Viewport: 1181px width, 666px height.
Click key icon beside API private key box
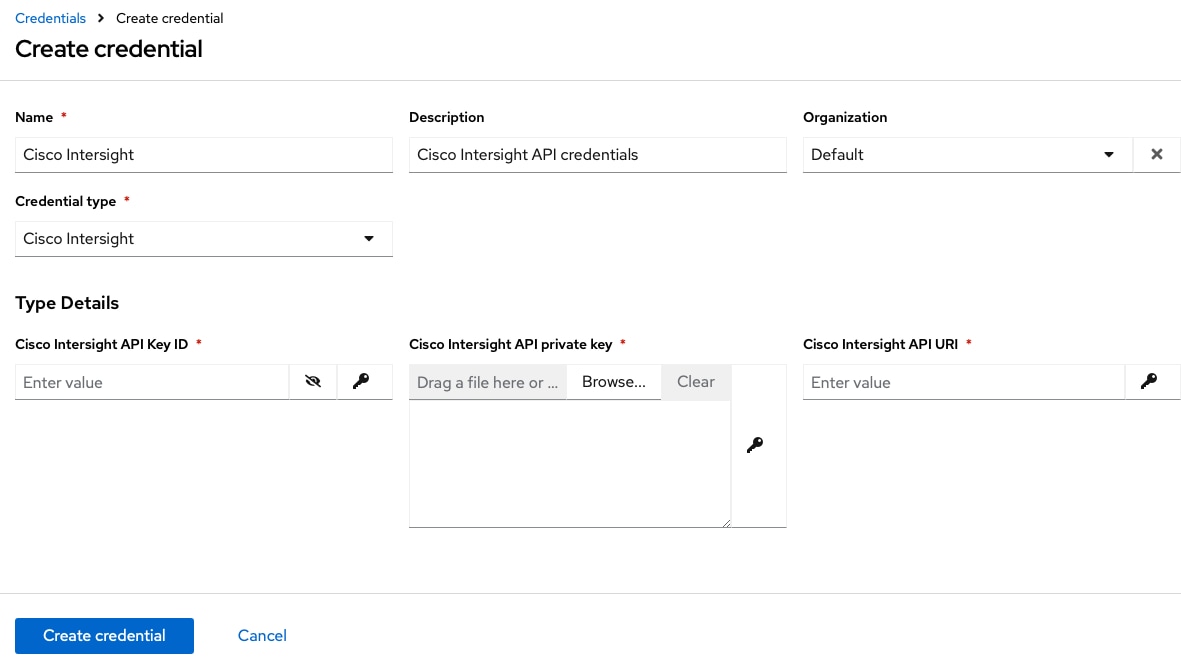click(755, 445)
